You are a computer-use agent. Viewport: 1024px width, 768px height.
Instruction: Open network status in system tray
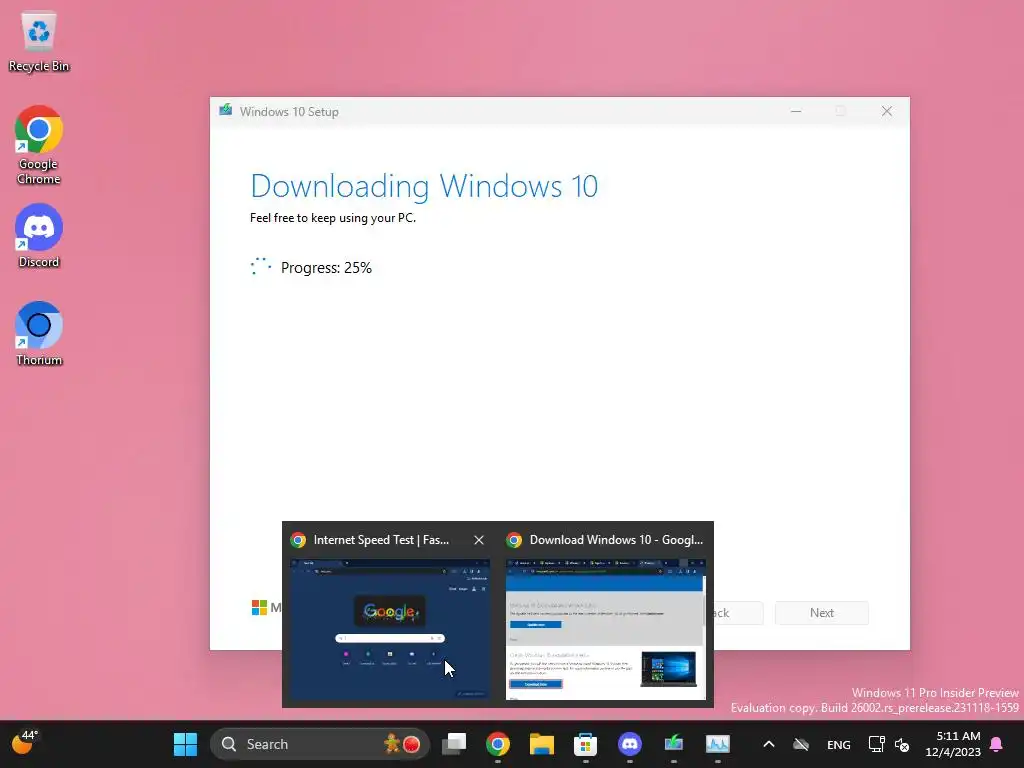876,744
